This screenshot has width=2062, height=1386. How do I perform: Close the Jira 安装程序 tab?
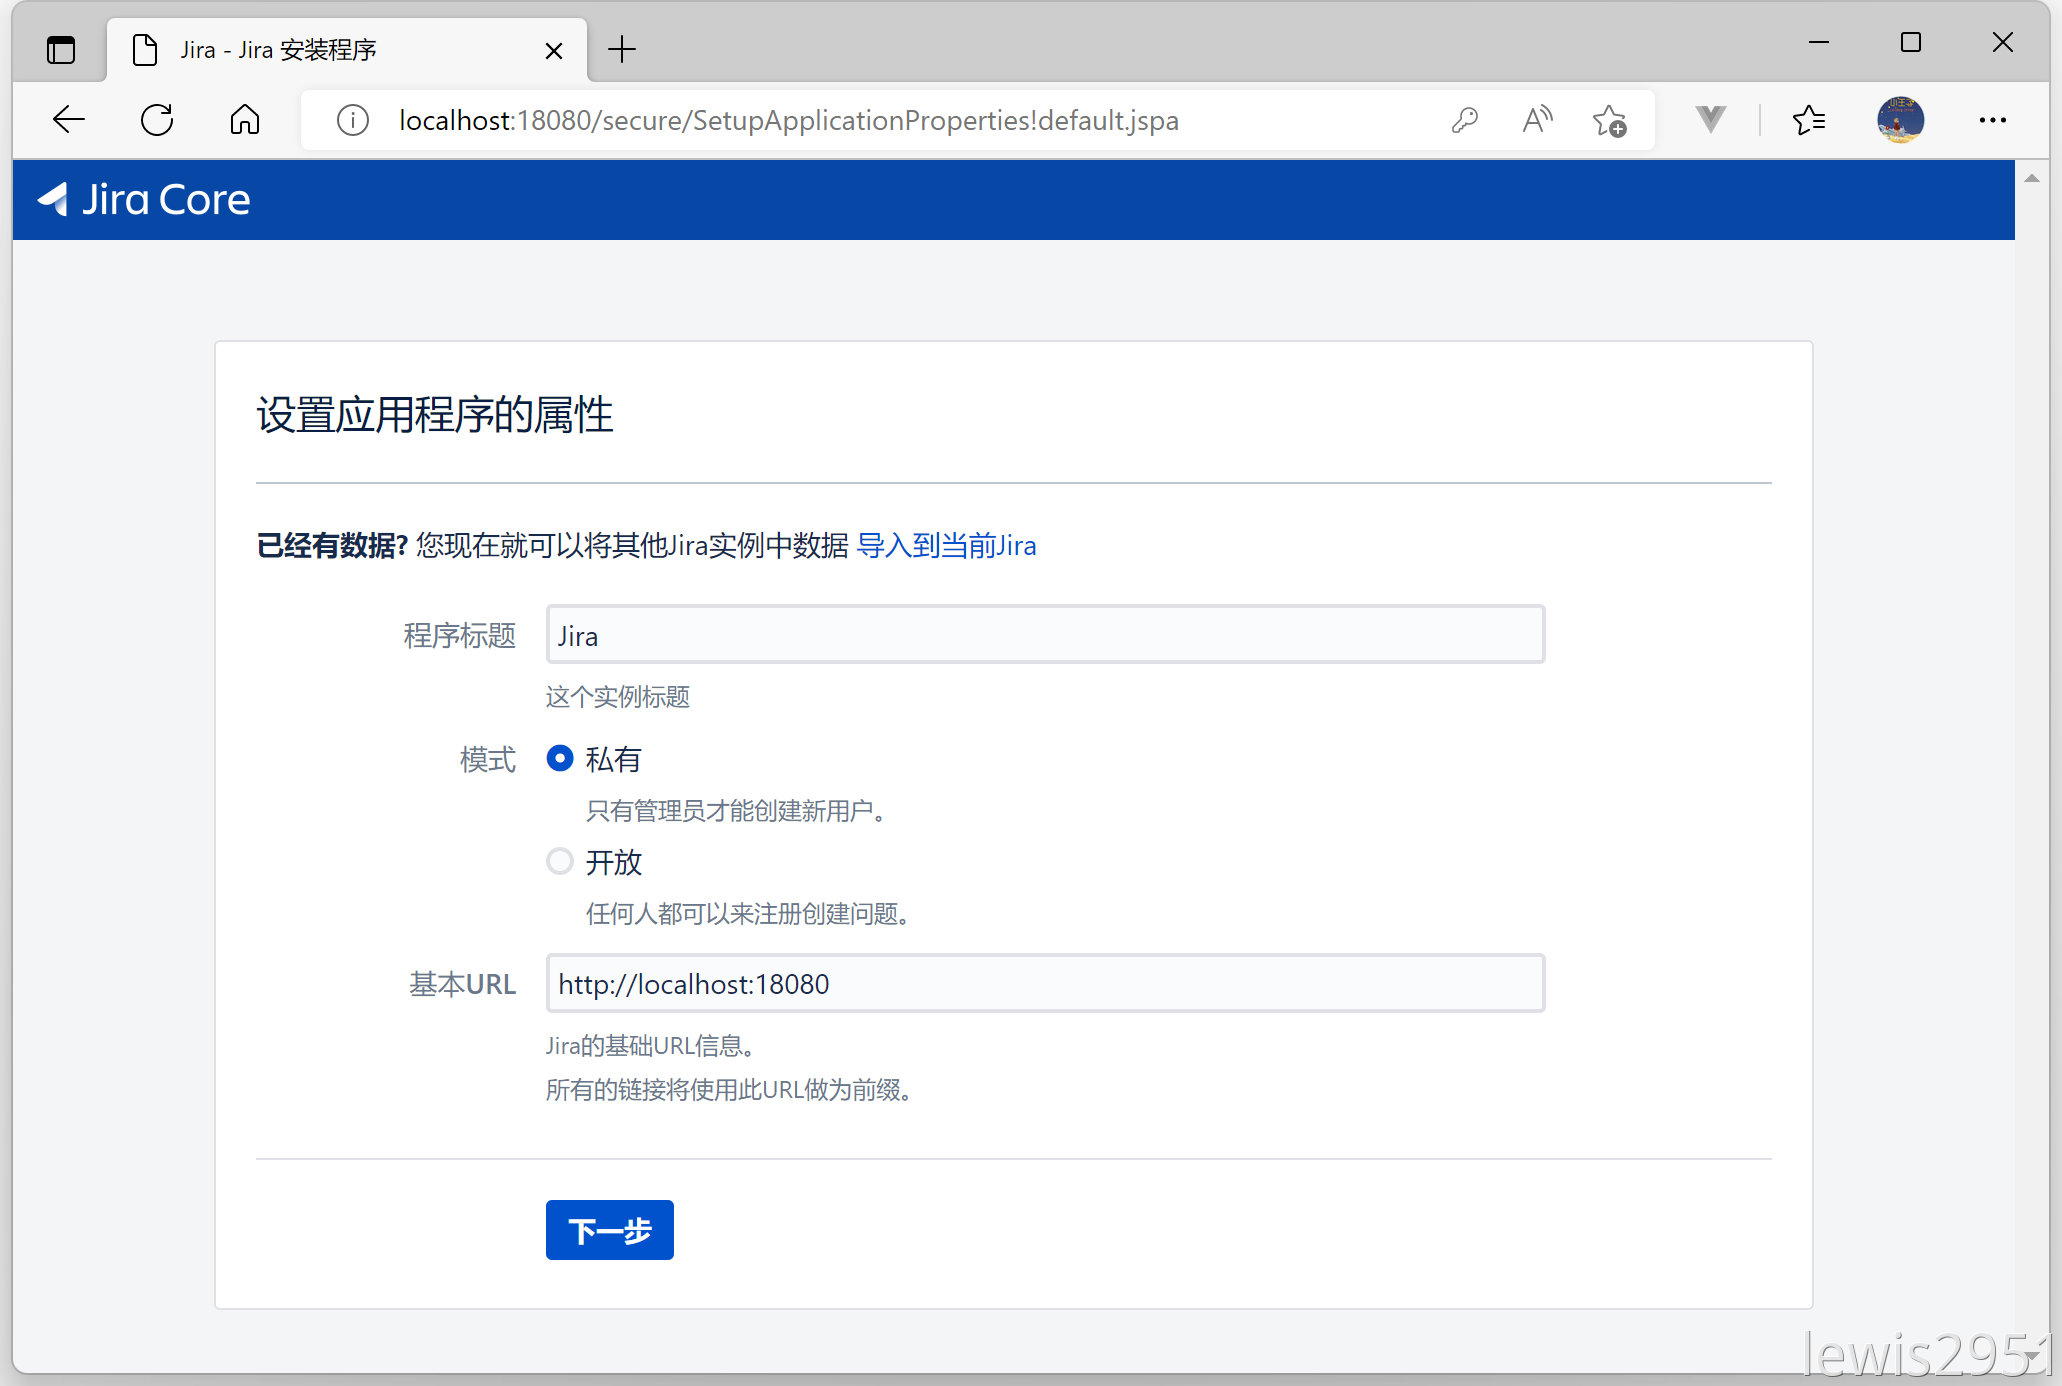tap(554, 50)
